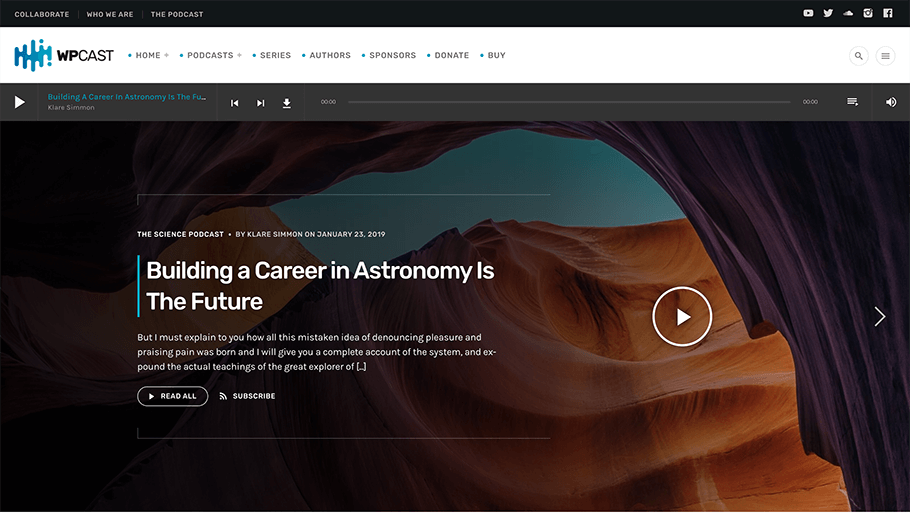Click the RSS icon beside Subscribe
The image size is (910, 513).
pos(223,396)
